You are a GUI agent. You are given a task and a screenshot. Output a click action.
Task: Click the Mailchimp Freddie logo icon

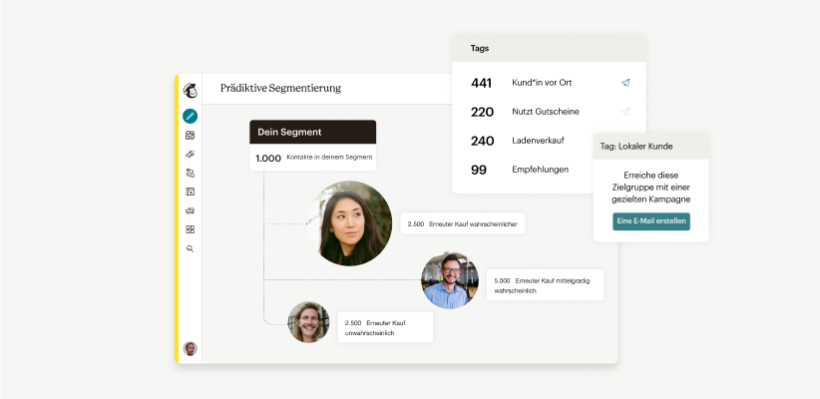(x=190, y=90)
